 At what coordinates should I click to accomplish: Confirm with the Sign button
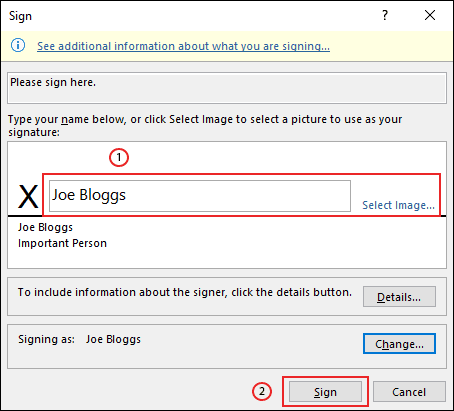point(325,392)
